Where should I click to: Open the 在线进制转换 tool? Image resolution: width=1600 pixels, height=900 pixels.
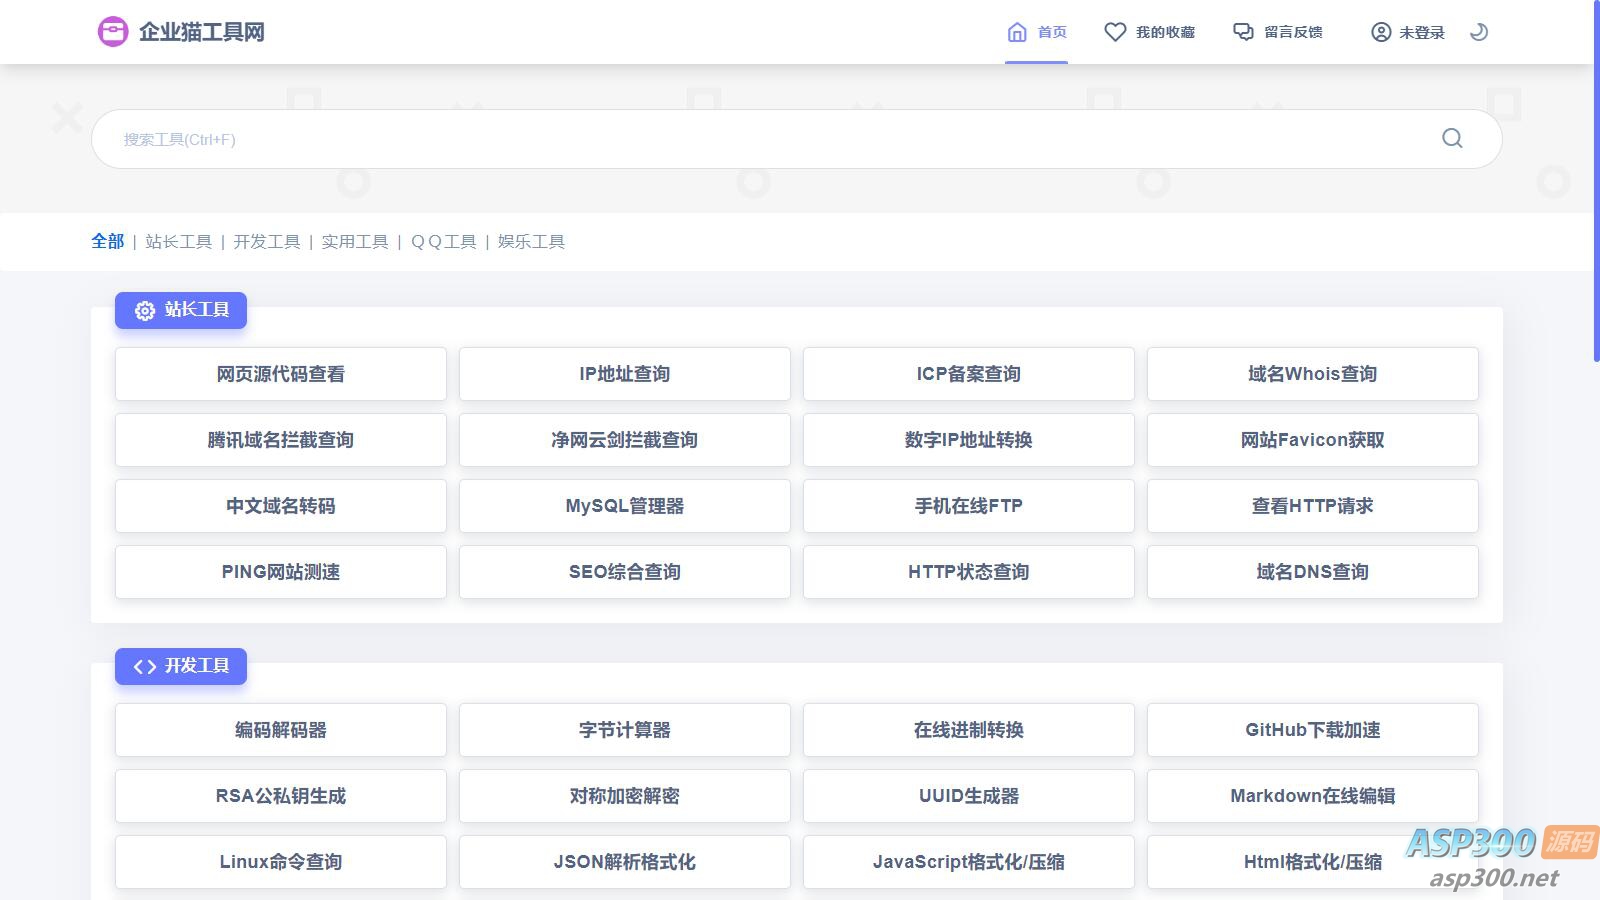coord(969,730)
